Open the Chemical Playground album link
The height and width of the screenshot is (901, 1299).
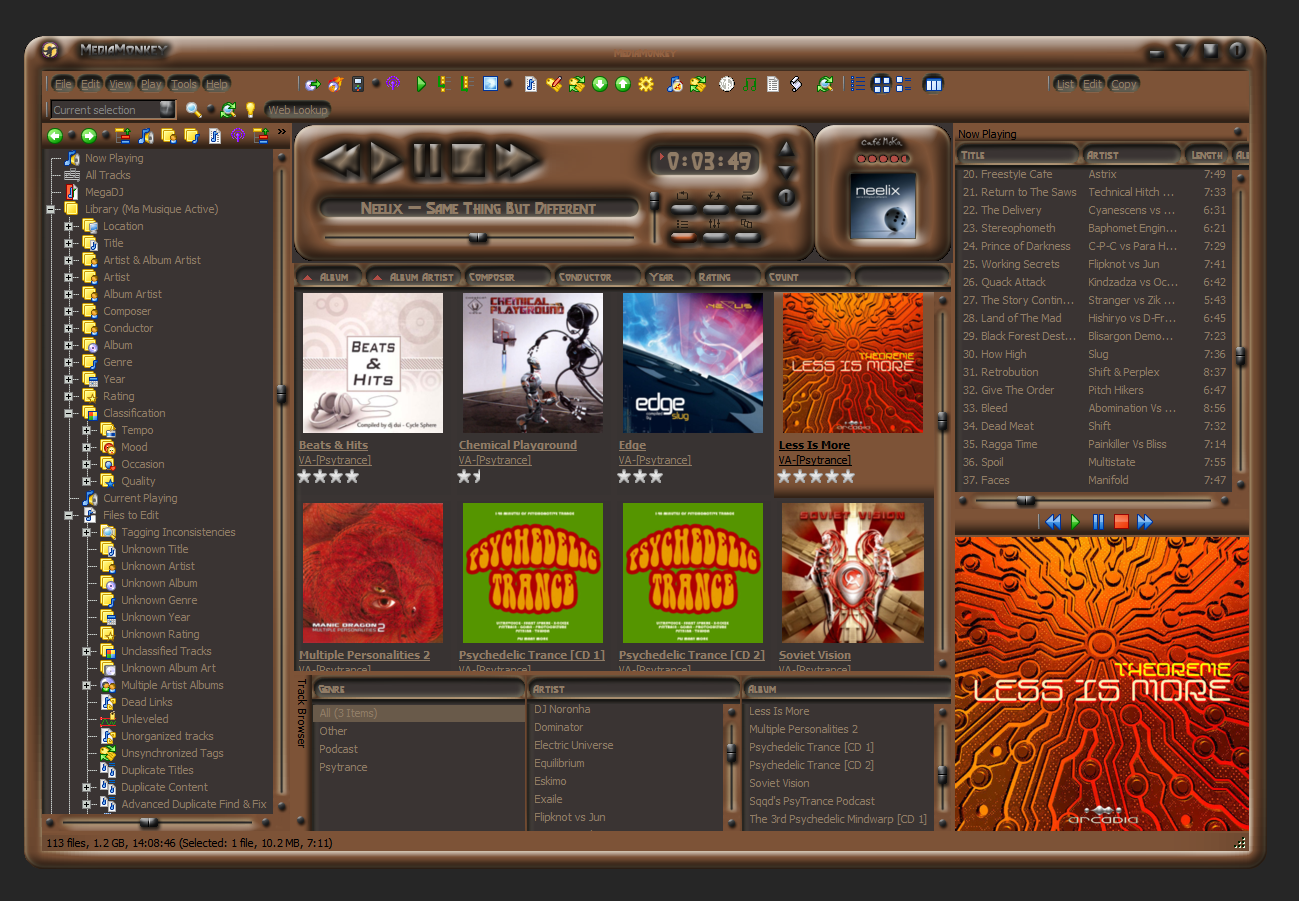(x=517, y=445)
